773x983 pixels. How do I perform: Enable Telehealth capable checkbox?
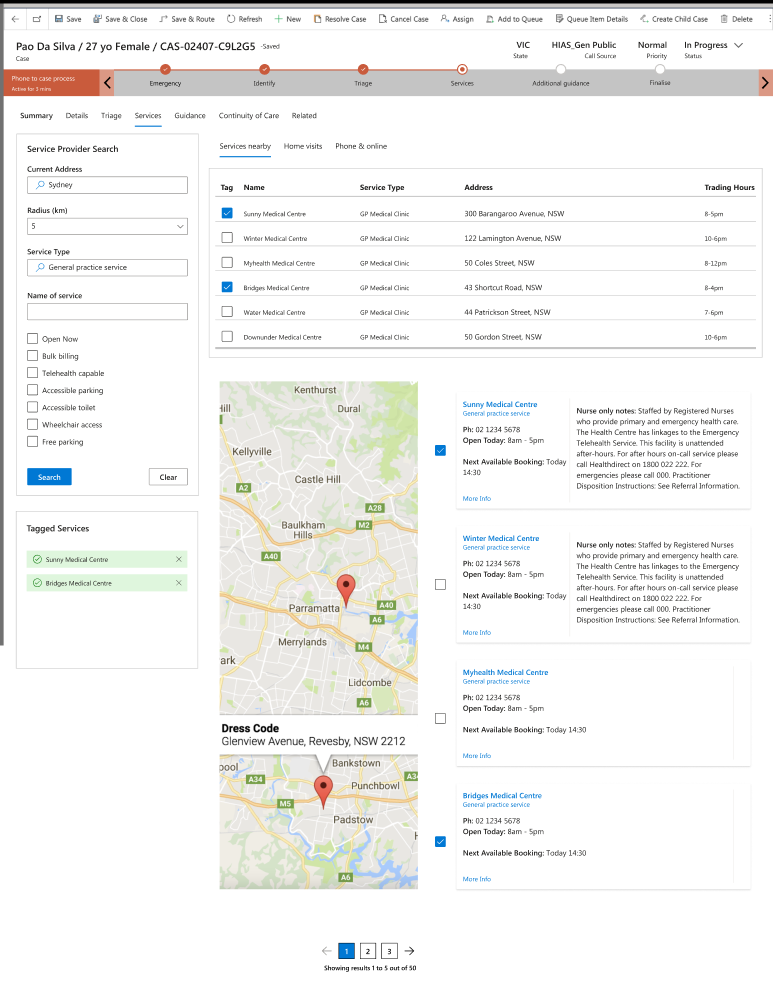pyautogui.click(x=33, y=373)
